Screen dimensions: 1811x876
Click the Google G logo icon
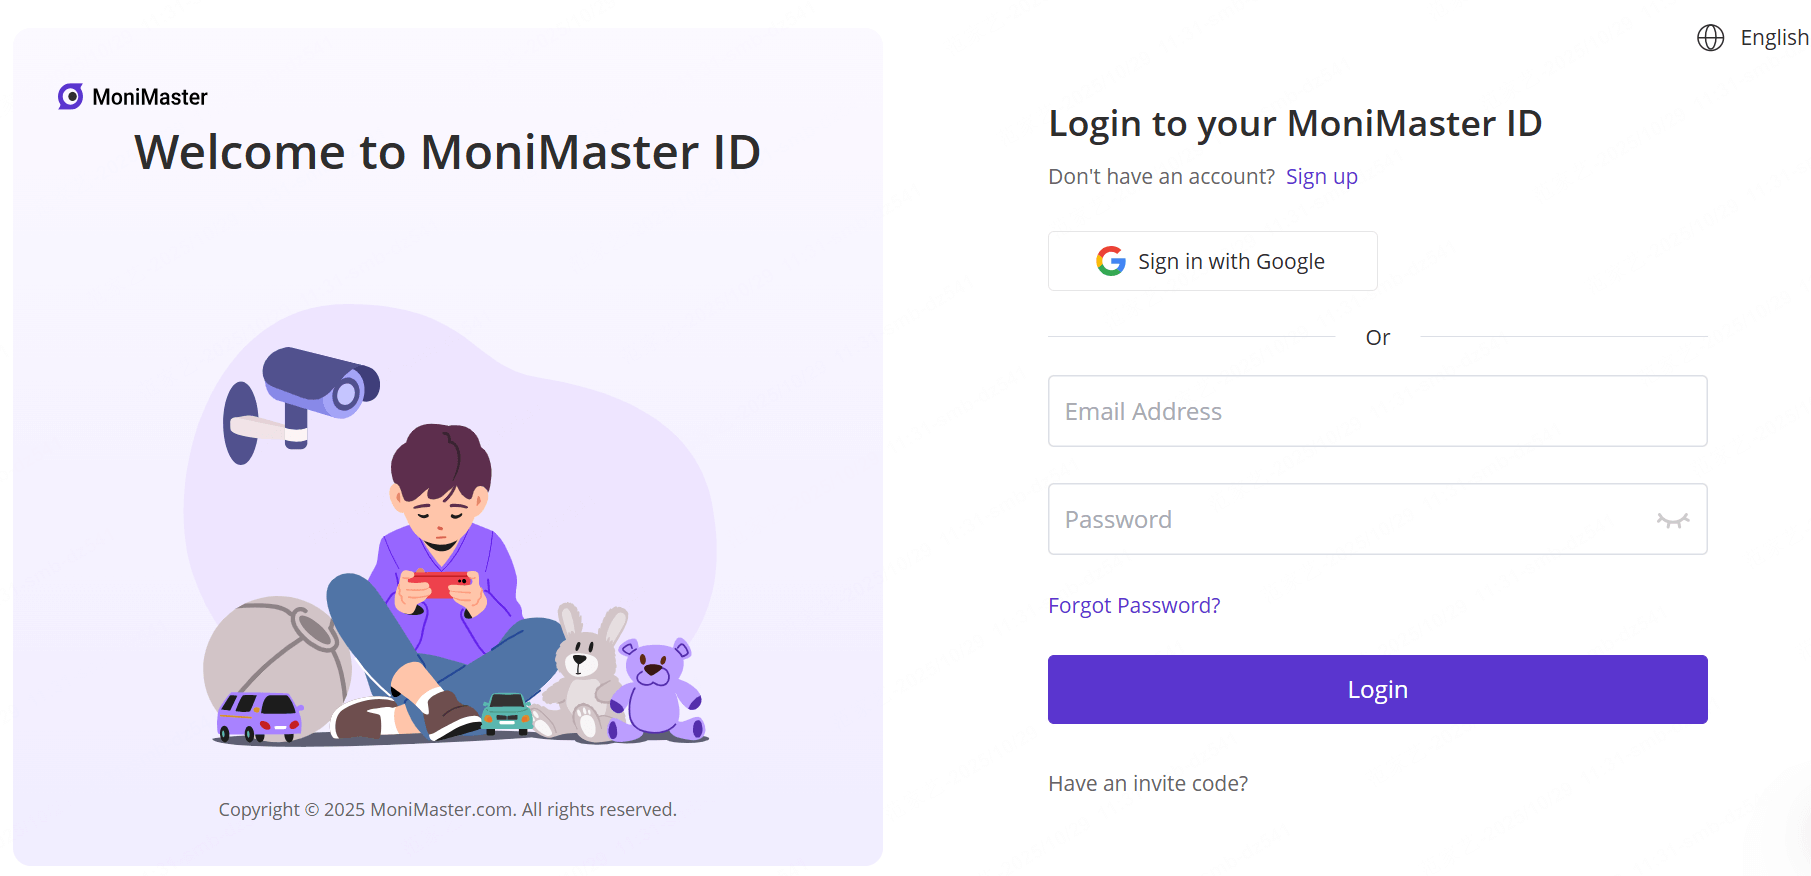(1110, 261)
